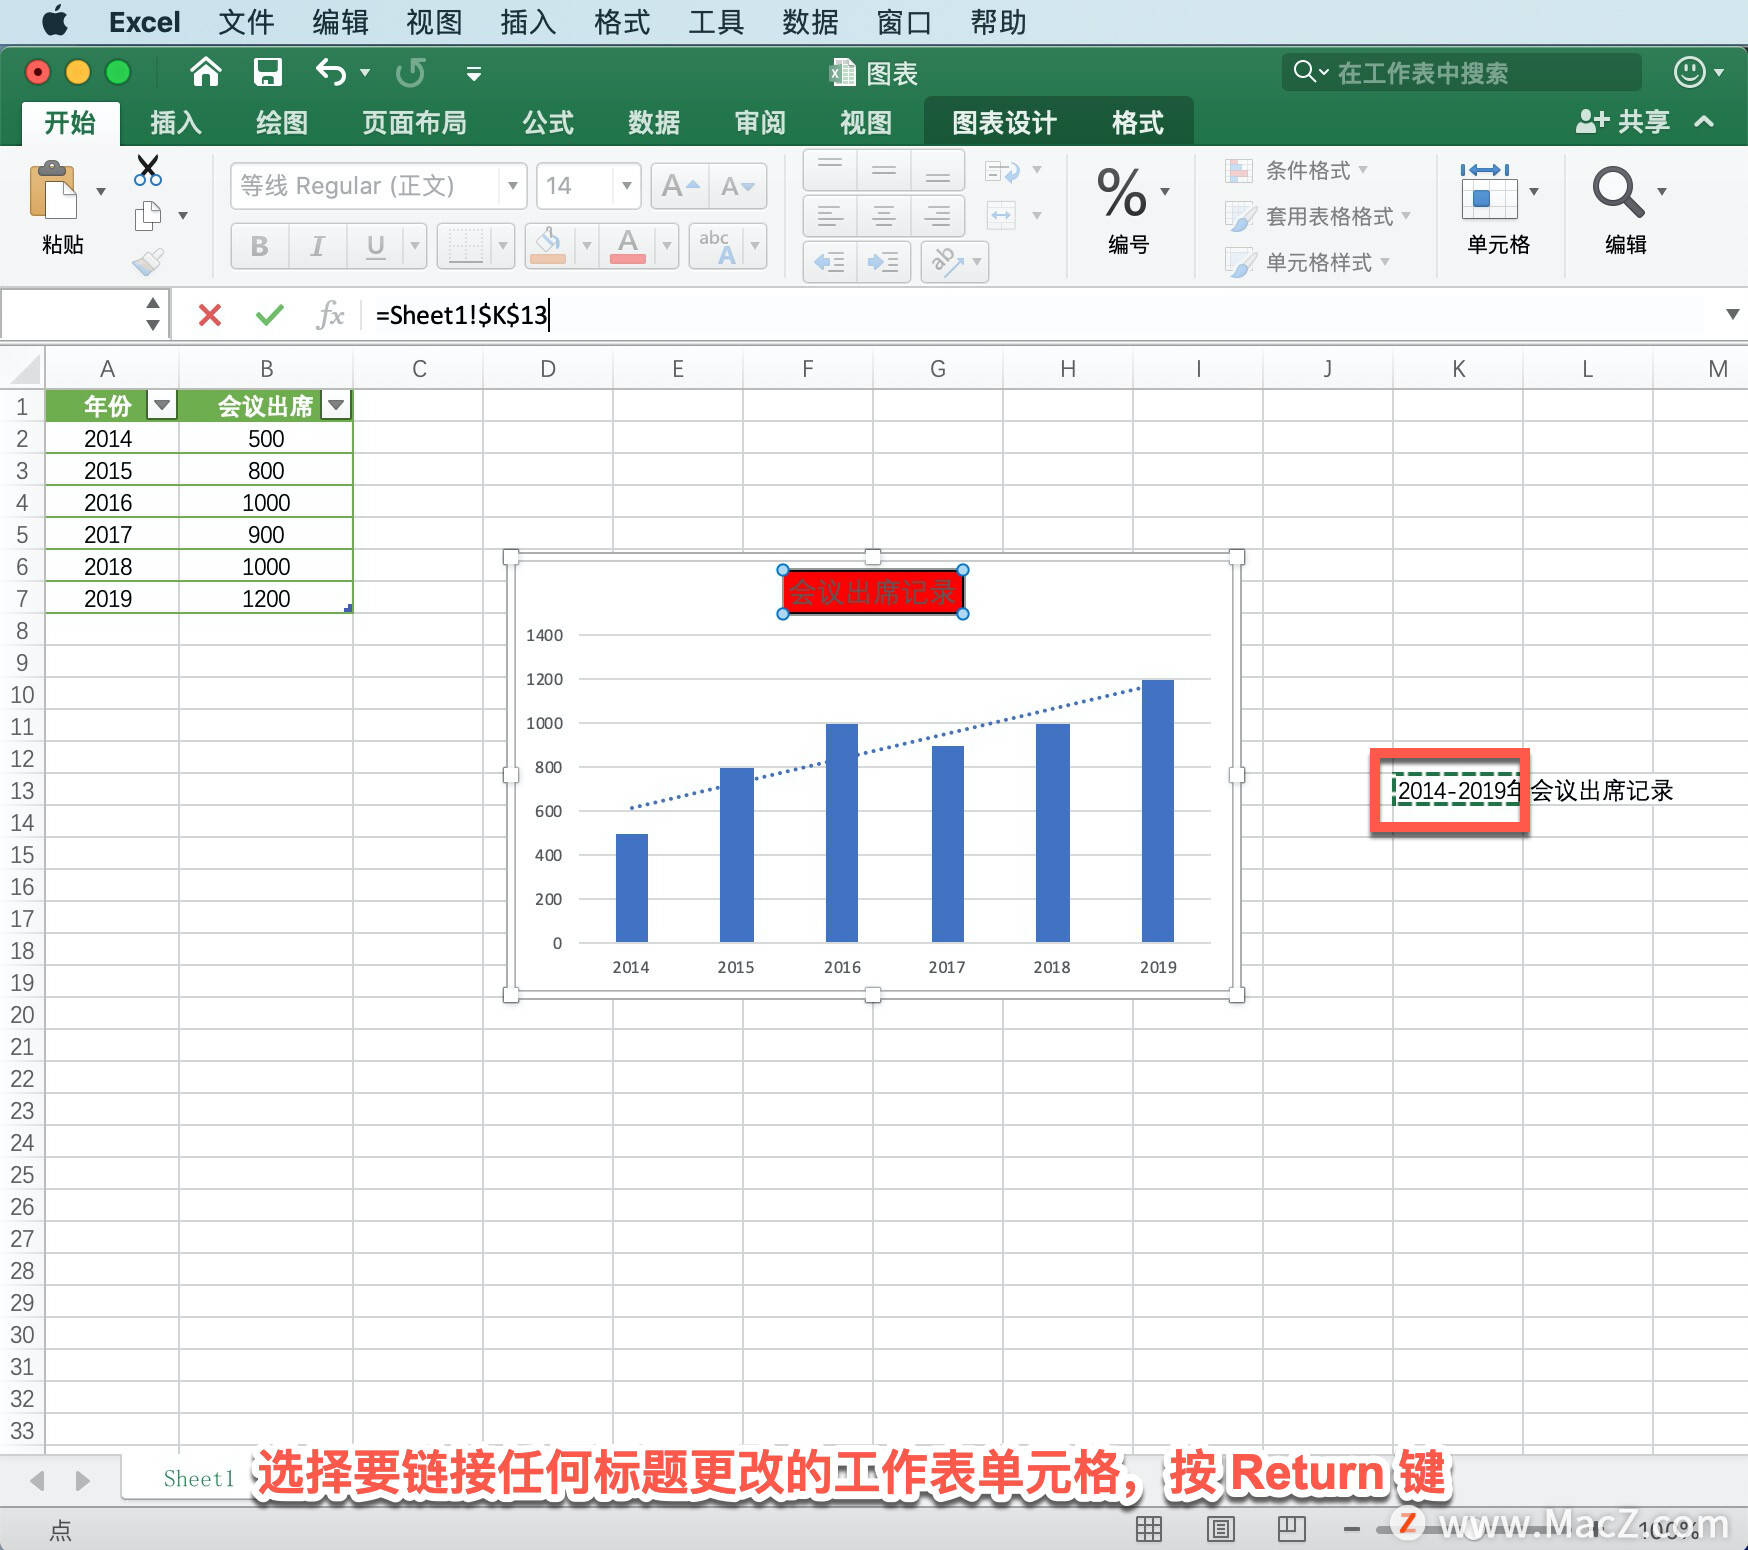The height and width of the screenshot is (1550, 1748).
Task: Collapse the ribbon with chevron
Action: pyautogui.click(x=1704, y=122)
